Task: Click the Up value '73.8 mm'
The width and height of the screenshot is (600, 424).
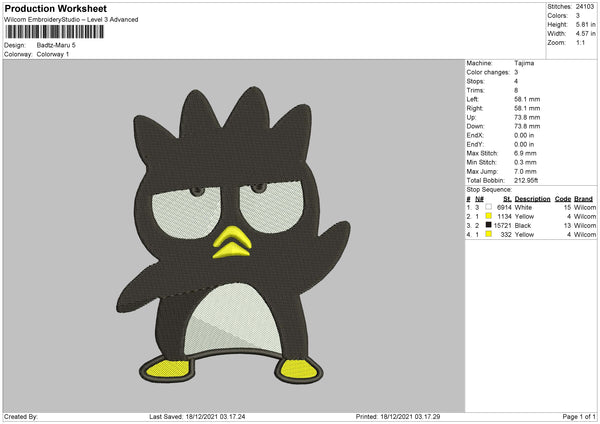Action: tap(527, 117)
